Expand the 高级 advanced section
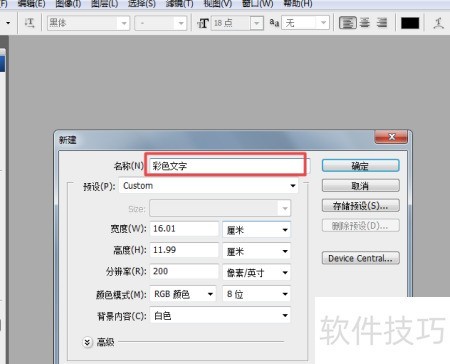Screen dimensions: 450x364 click(87, 342)
